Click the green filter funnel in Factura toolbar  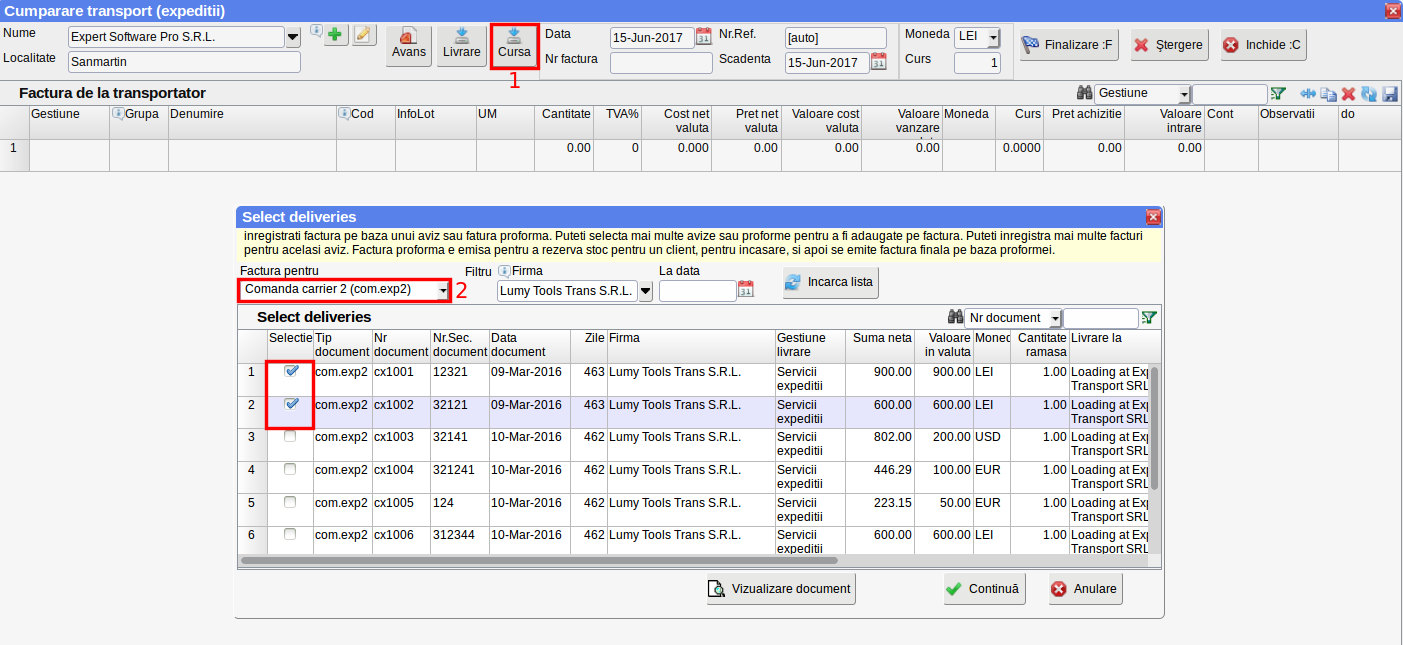[1277, 94]
